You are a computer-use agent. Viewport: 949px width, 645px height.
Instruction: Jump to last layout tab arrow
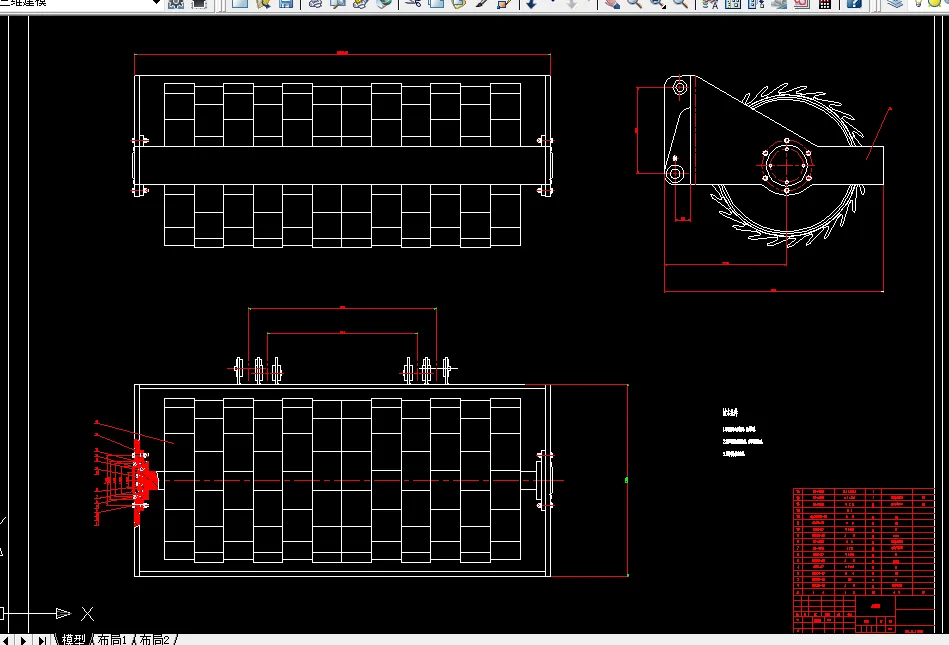(42, 640)
